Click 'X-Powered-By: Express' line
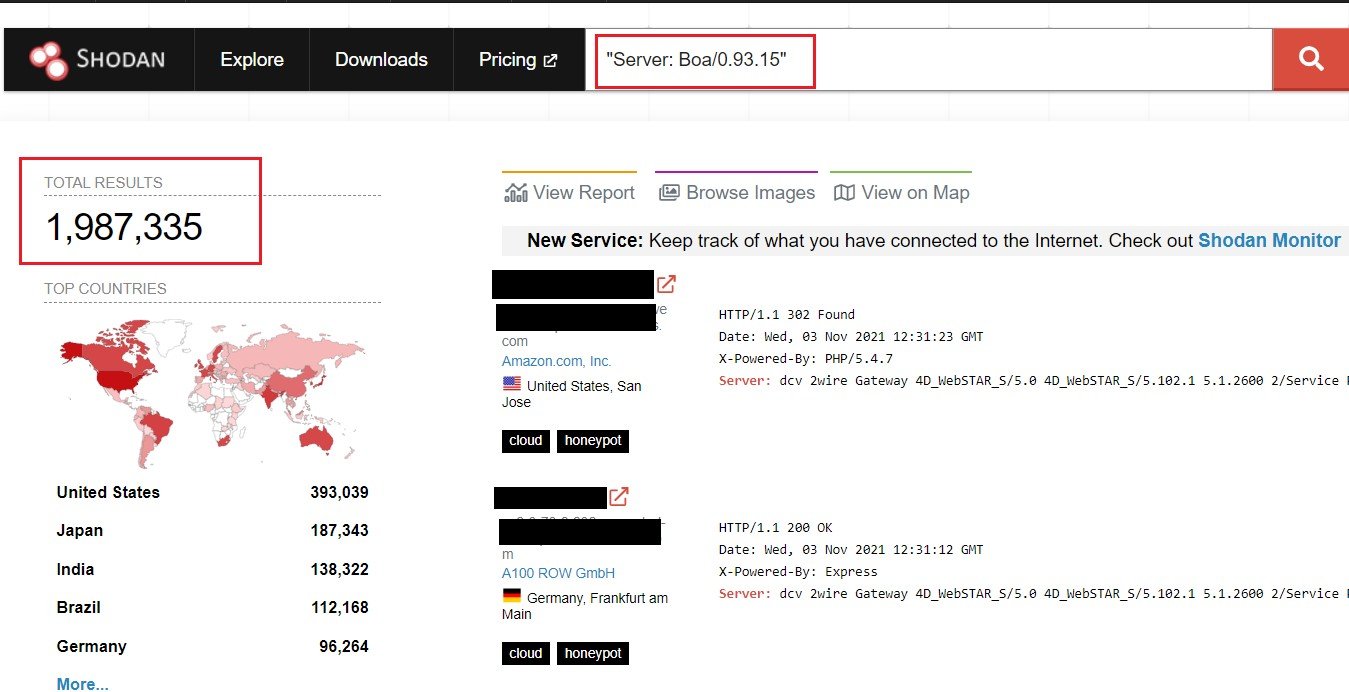 click(x=798, y=572)
